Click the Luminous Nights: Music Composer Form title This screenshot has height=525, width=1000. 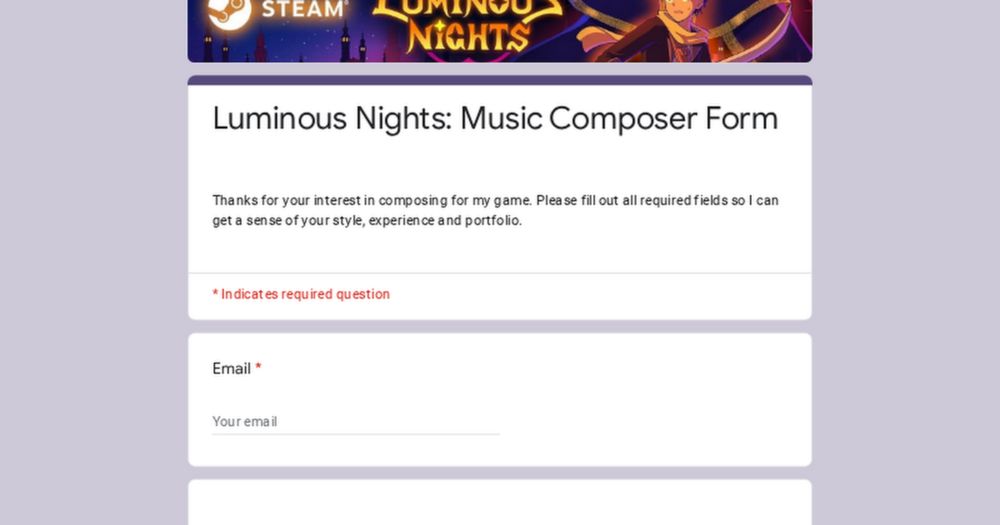495,119
